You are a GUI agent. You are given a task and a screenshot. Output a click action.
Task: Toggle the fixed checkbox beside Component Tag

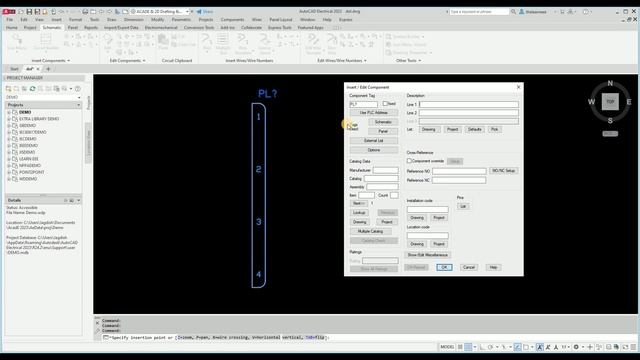(385, 104)
